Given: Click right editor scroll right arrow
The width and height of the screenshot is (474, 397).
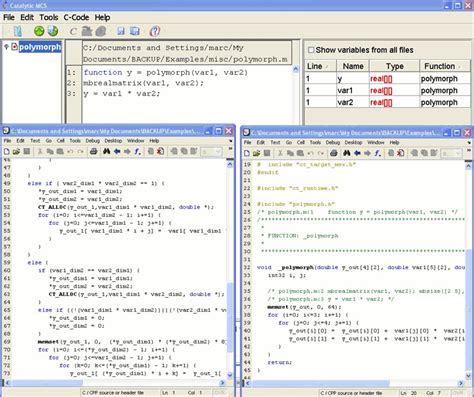Looking at the screenshot, I should (461, 383).
